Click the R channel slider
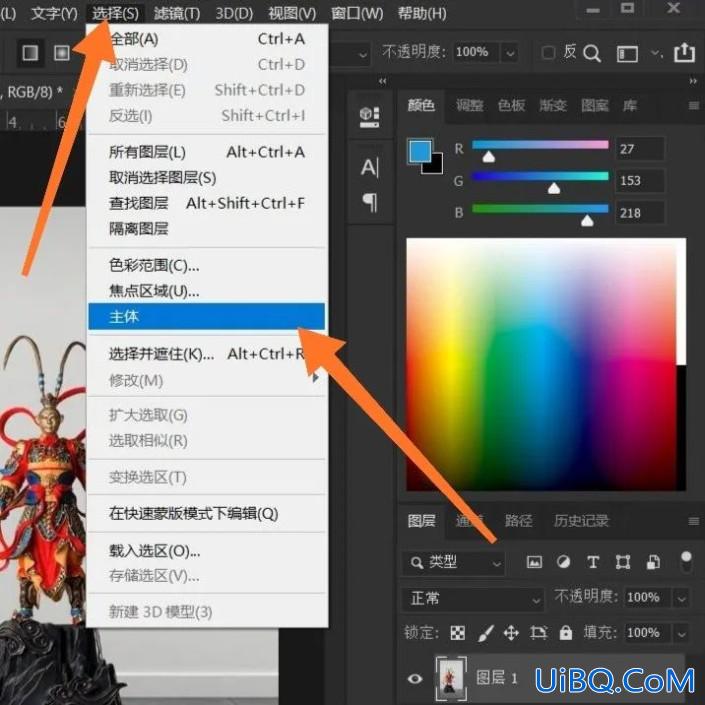The height and width of the screenshot is (705, 705). [540, 145]
